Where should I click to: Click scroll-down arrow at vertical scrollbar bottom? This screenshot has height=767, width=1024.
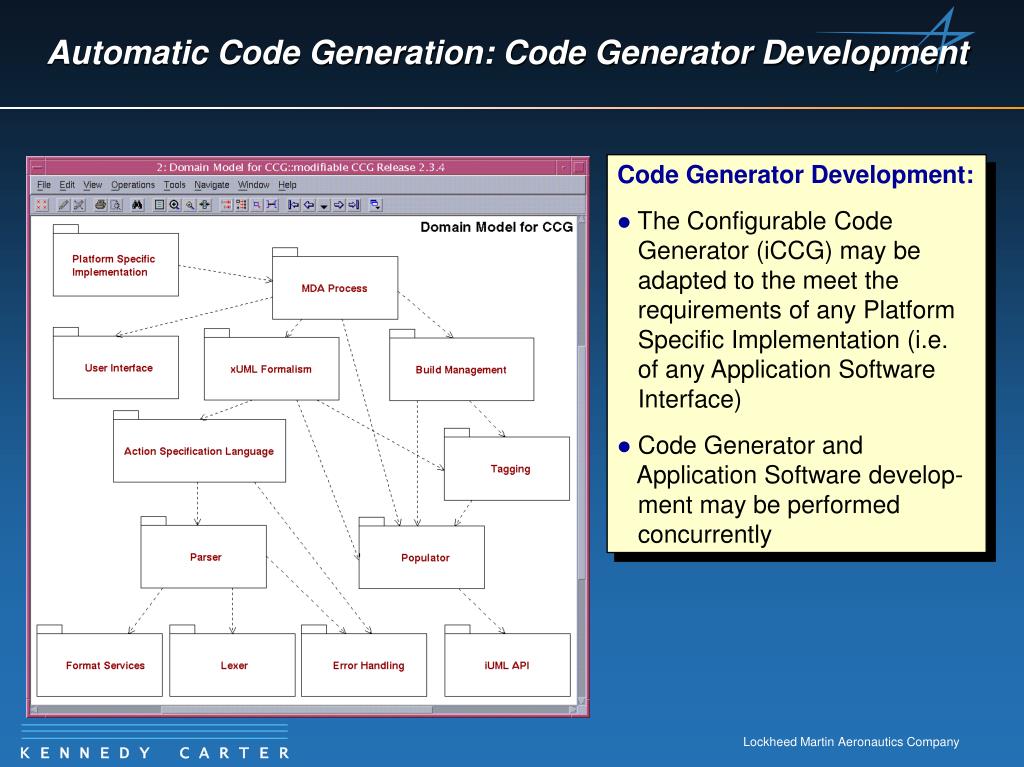tap(582, 701)
